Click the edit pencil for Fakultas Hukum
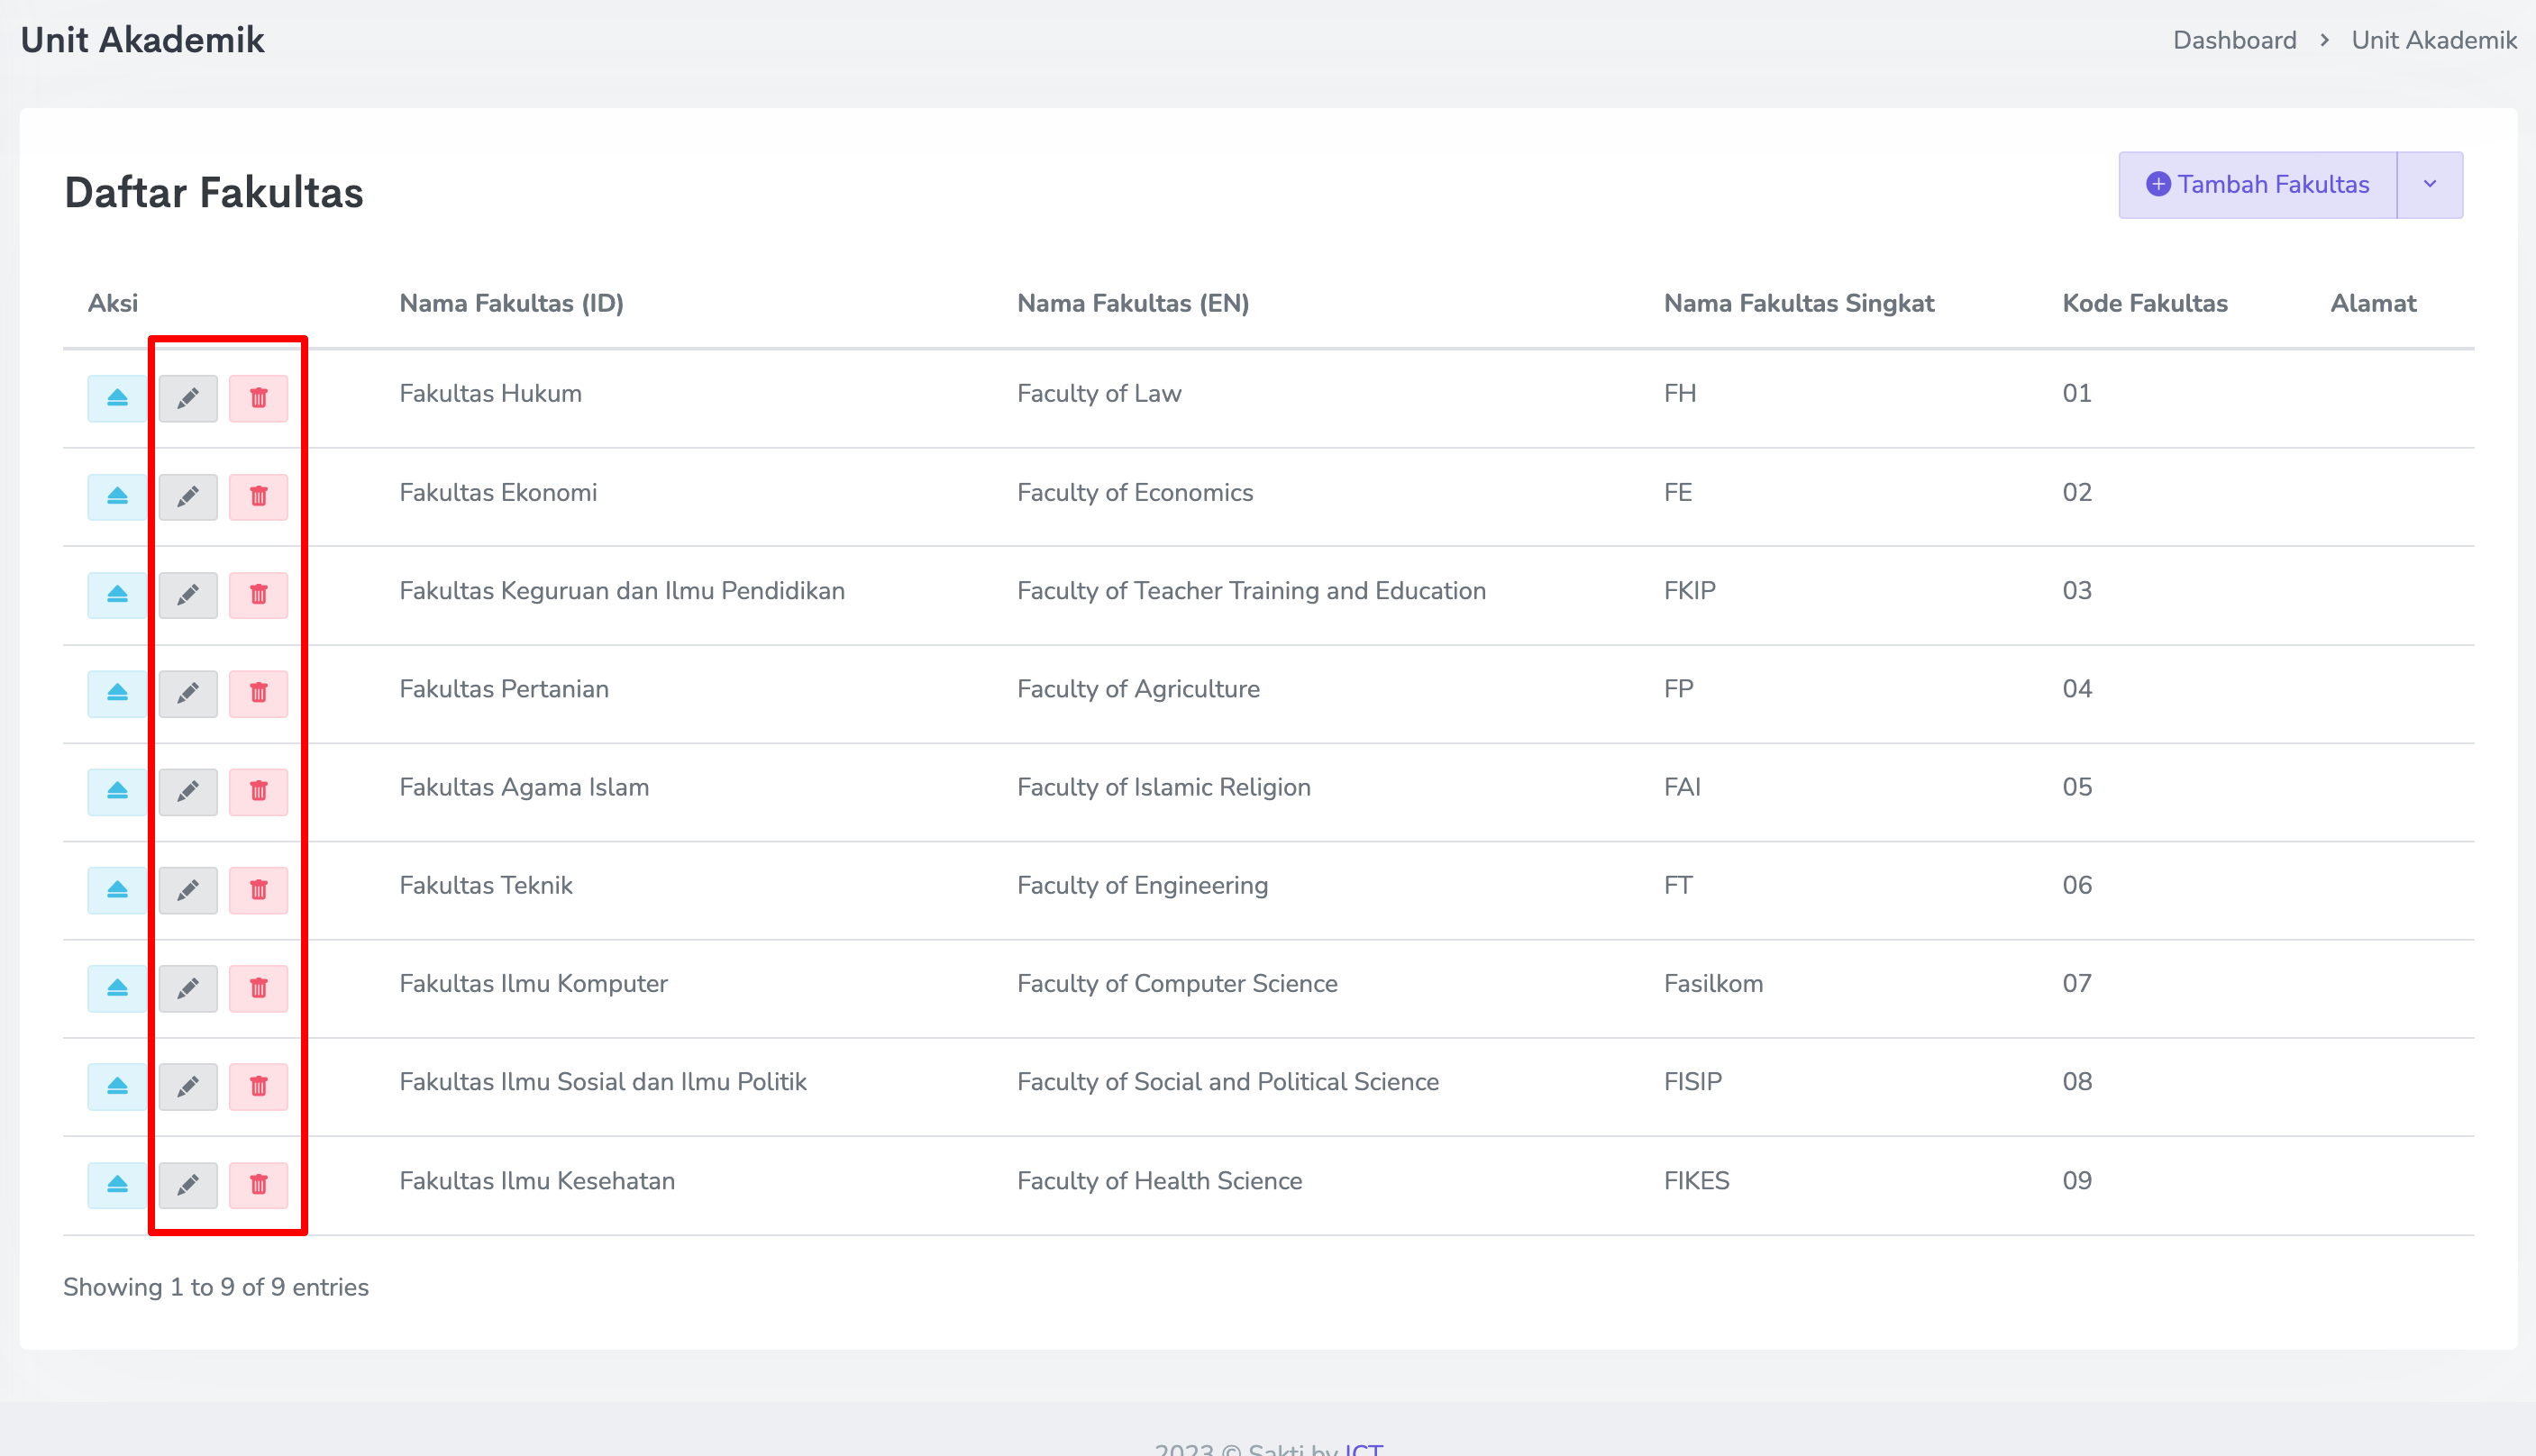Screen dimensions: 2536x1456 [x=188, y=398]
